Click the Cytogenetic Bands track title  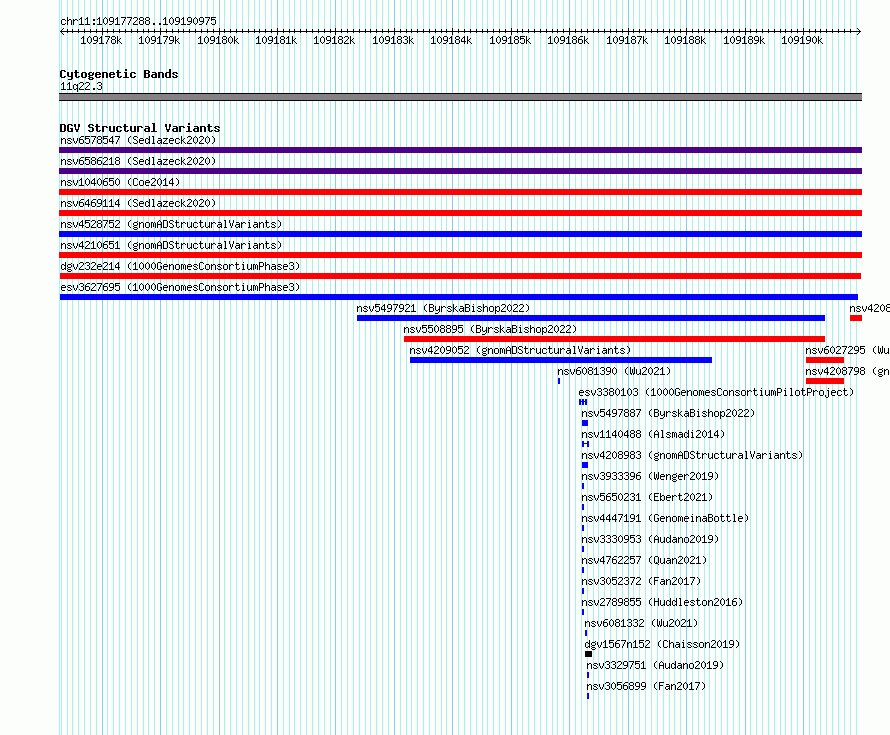click(119, 74)
